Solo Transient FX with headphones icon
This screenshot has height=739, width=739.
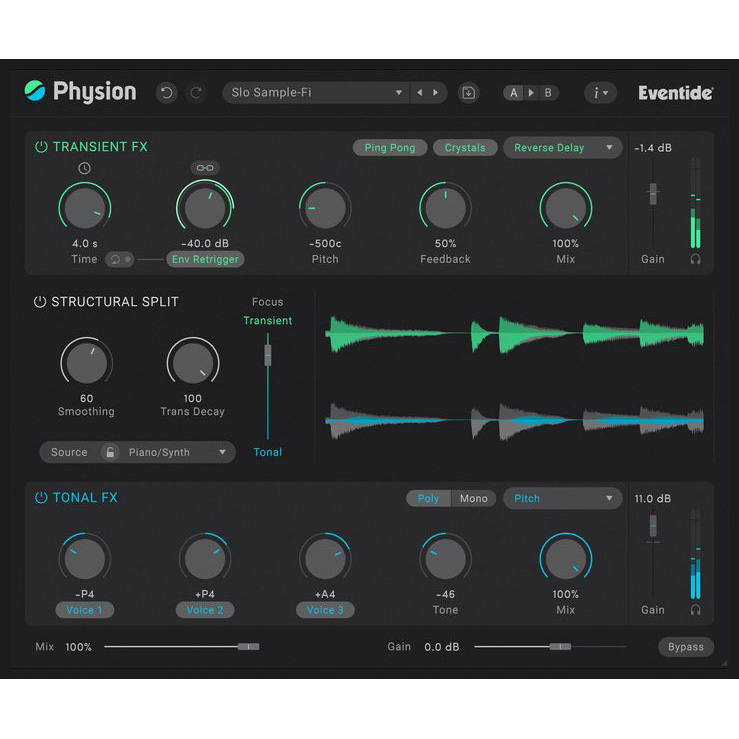point(695,259)
